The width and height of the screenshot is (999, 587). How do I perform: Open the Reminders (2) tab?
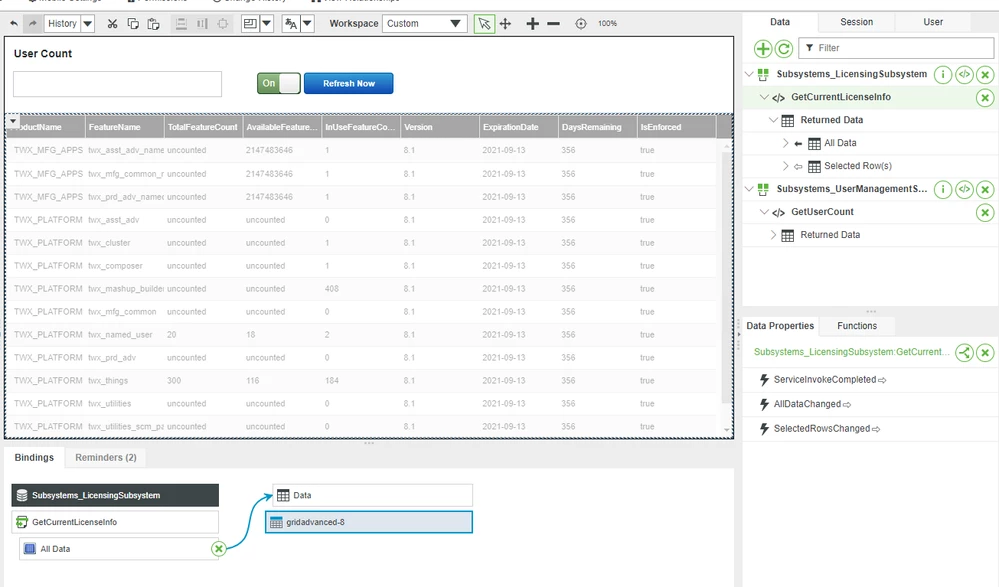[x=106, y=458]
